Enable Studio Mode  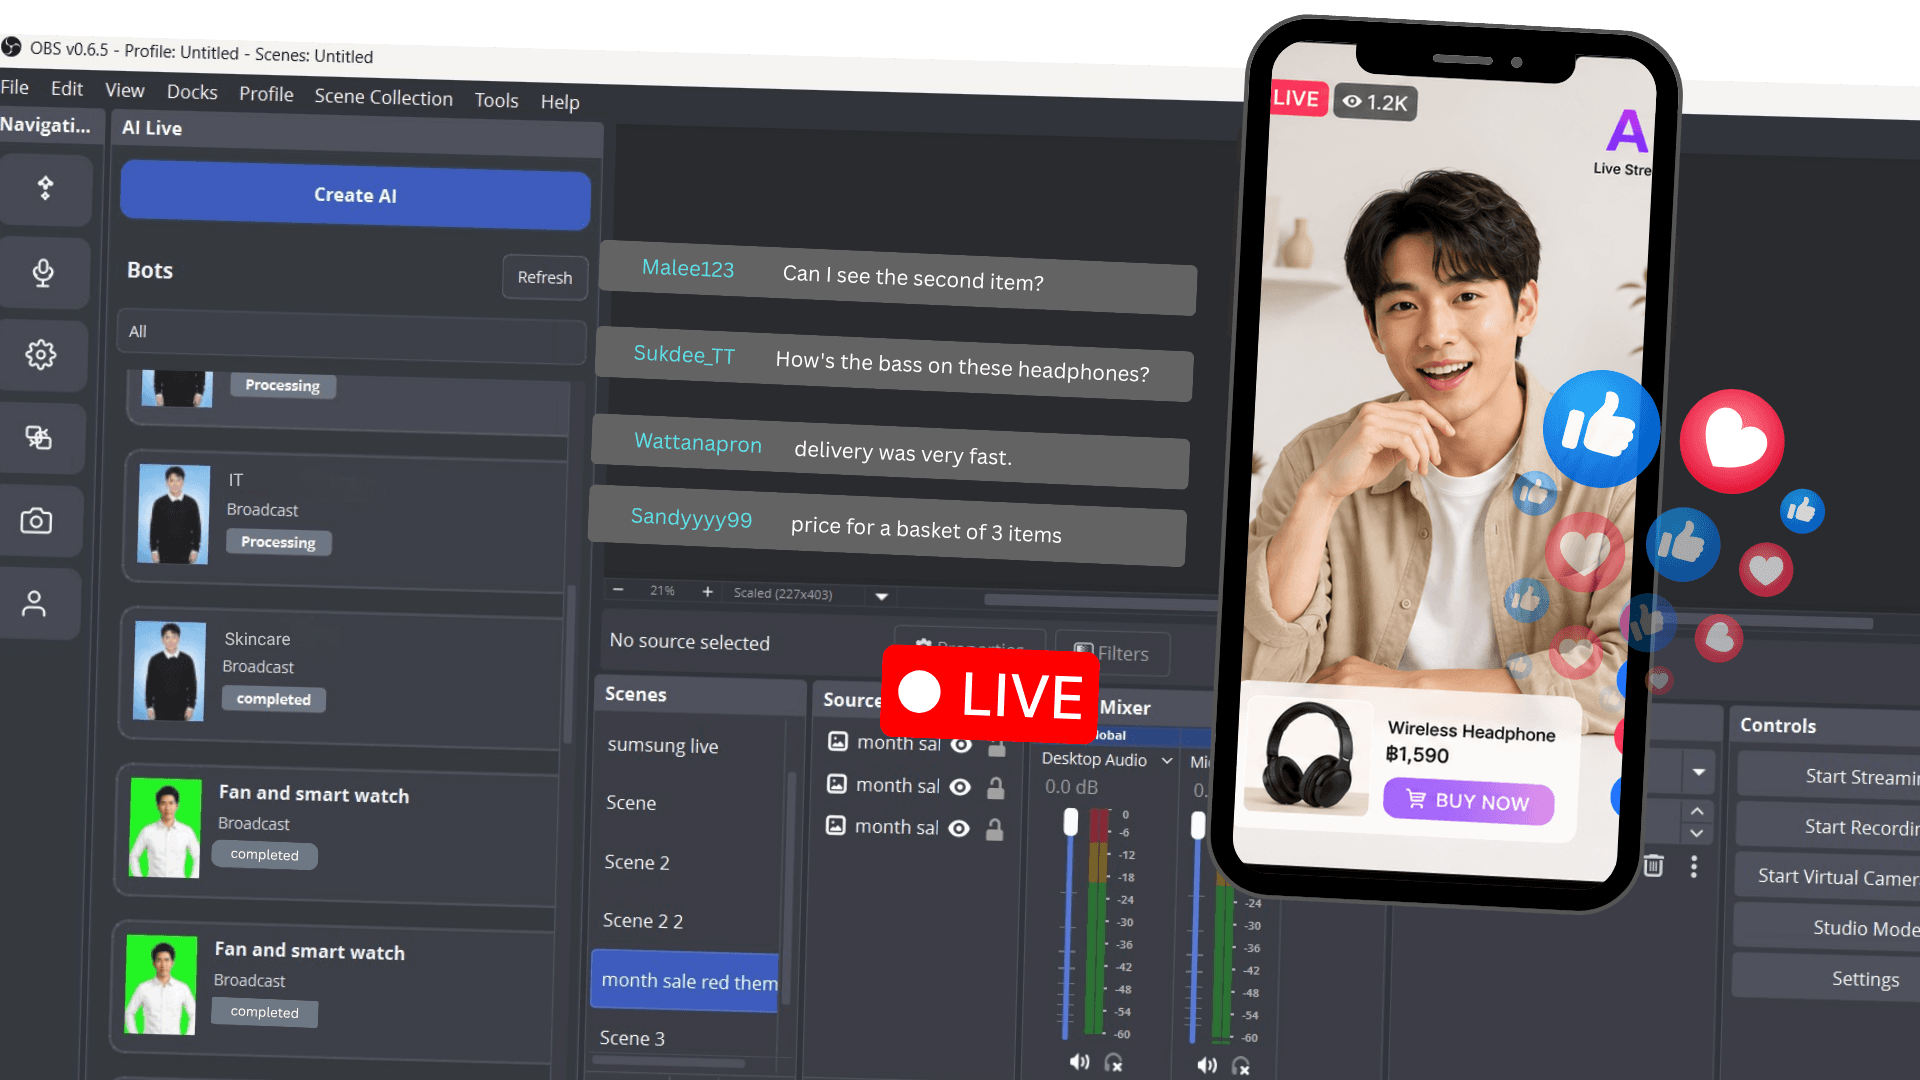pos(1826,927)
